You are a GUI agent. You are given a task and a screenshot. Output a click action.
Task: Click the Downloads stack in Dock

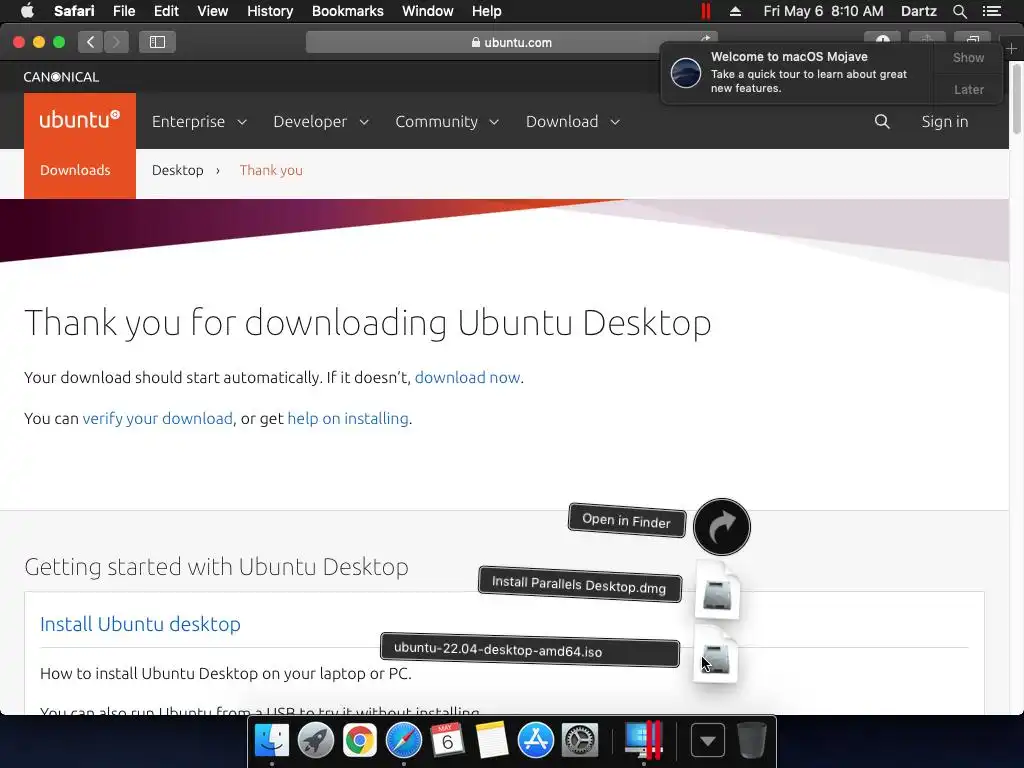(707, 741)
